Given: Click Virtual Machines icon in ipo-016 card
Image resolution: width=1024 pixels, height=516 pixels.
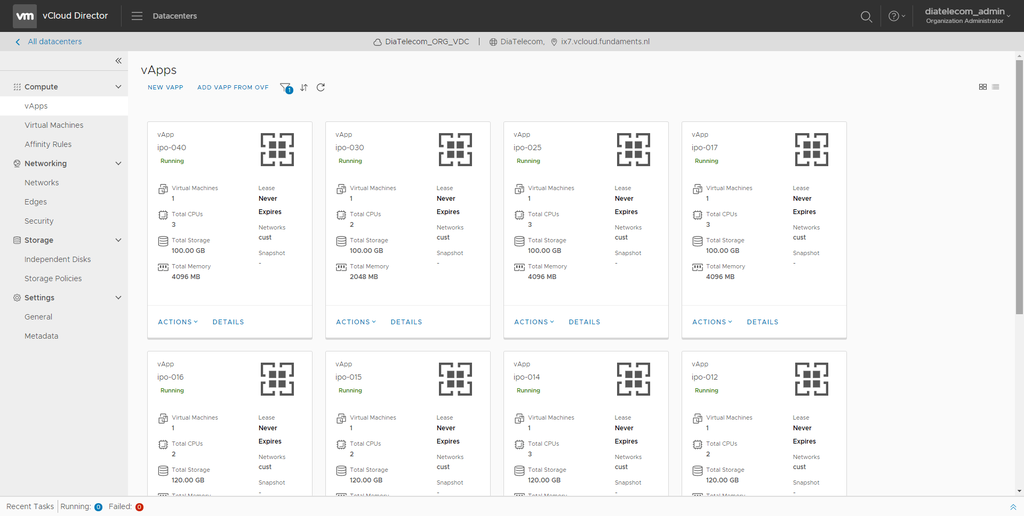Looking at the screenshot, I should [163, 419].
